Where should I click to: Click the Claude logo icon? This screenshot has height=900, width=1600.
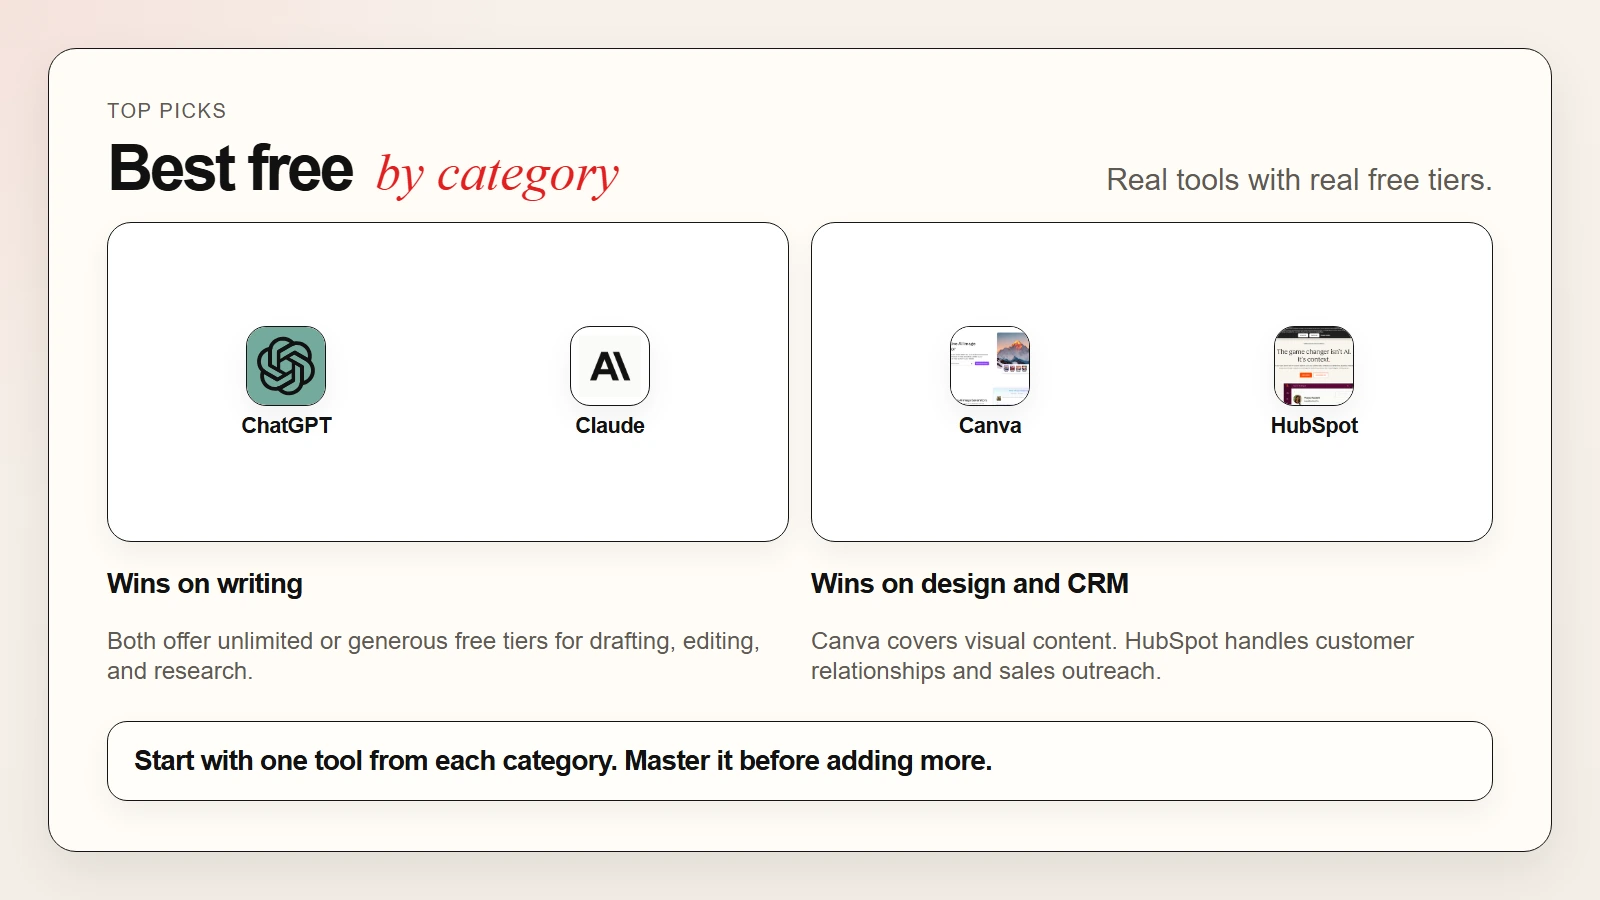click(x=610, y=366)
